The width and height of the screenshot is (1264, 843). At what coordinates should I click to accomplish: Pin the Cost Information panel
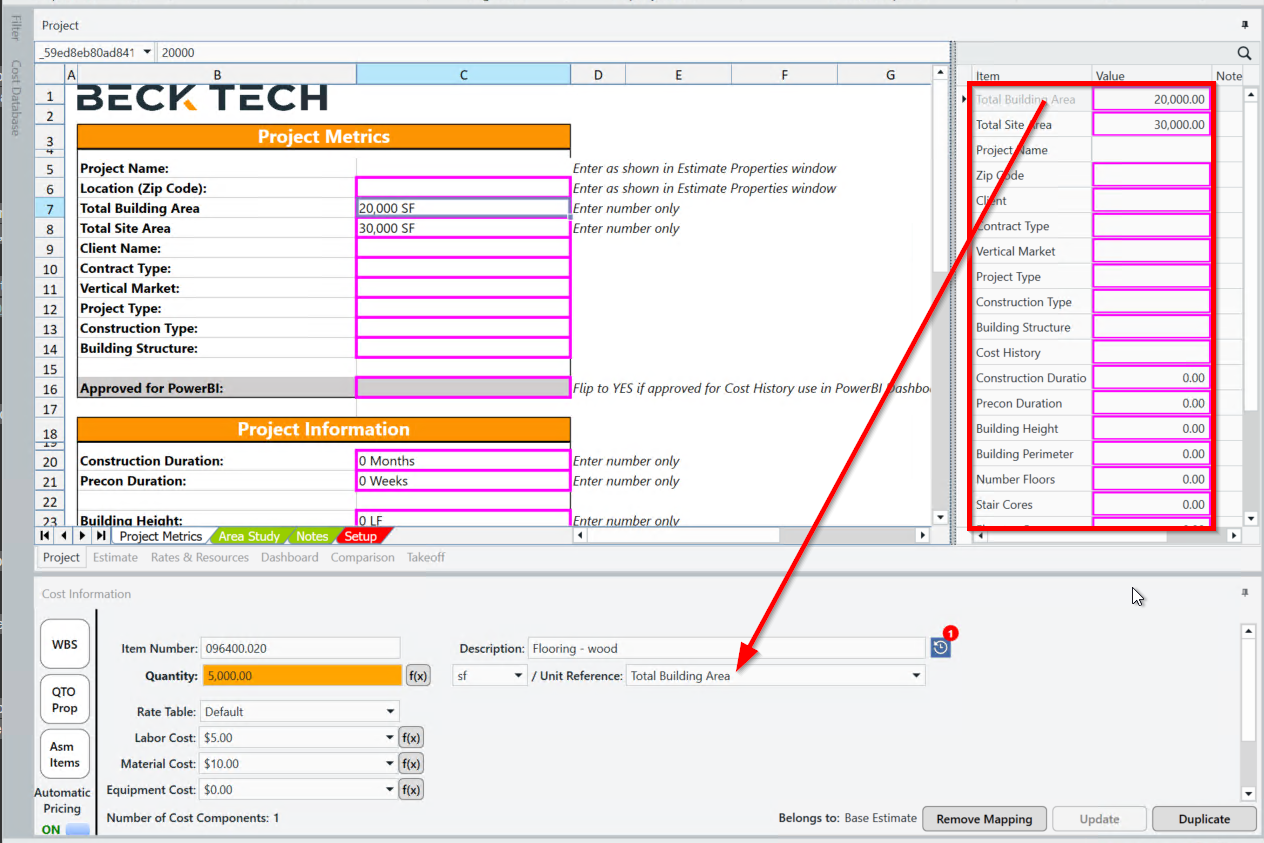pos(1245,594)
